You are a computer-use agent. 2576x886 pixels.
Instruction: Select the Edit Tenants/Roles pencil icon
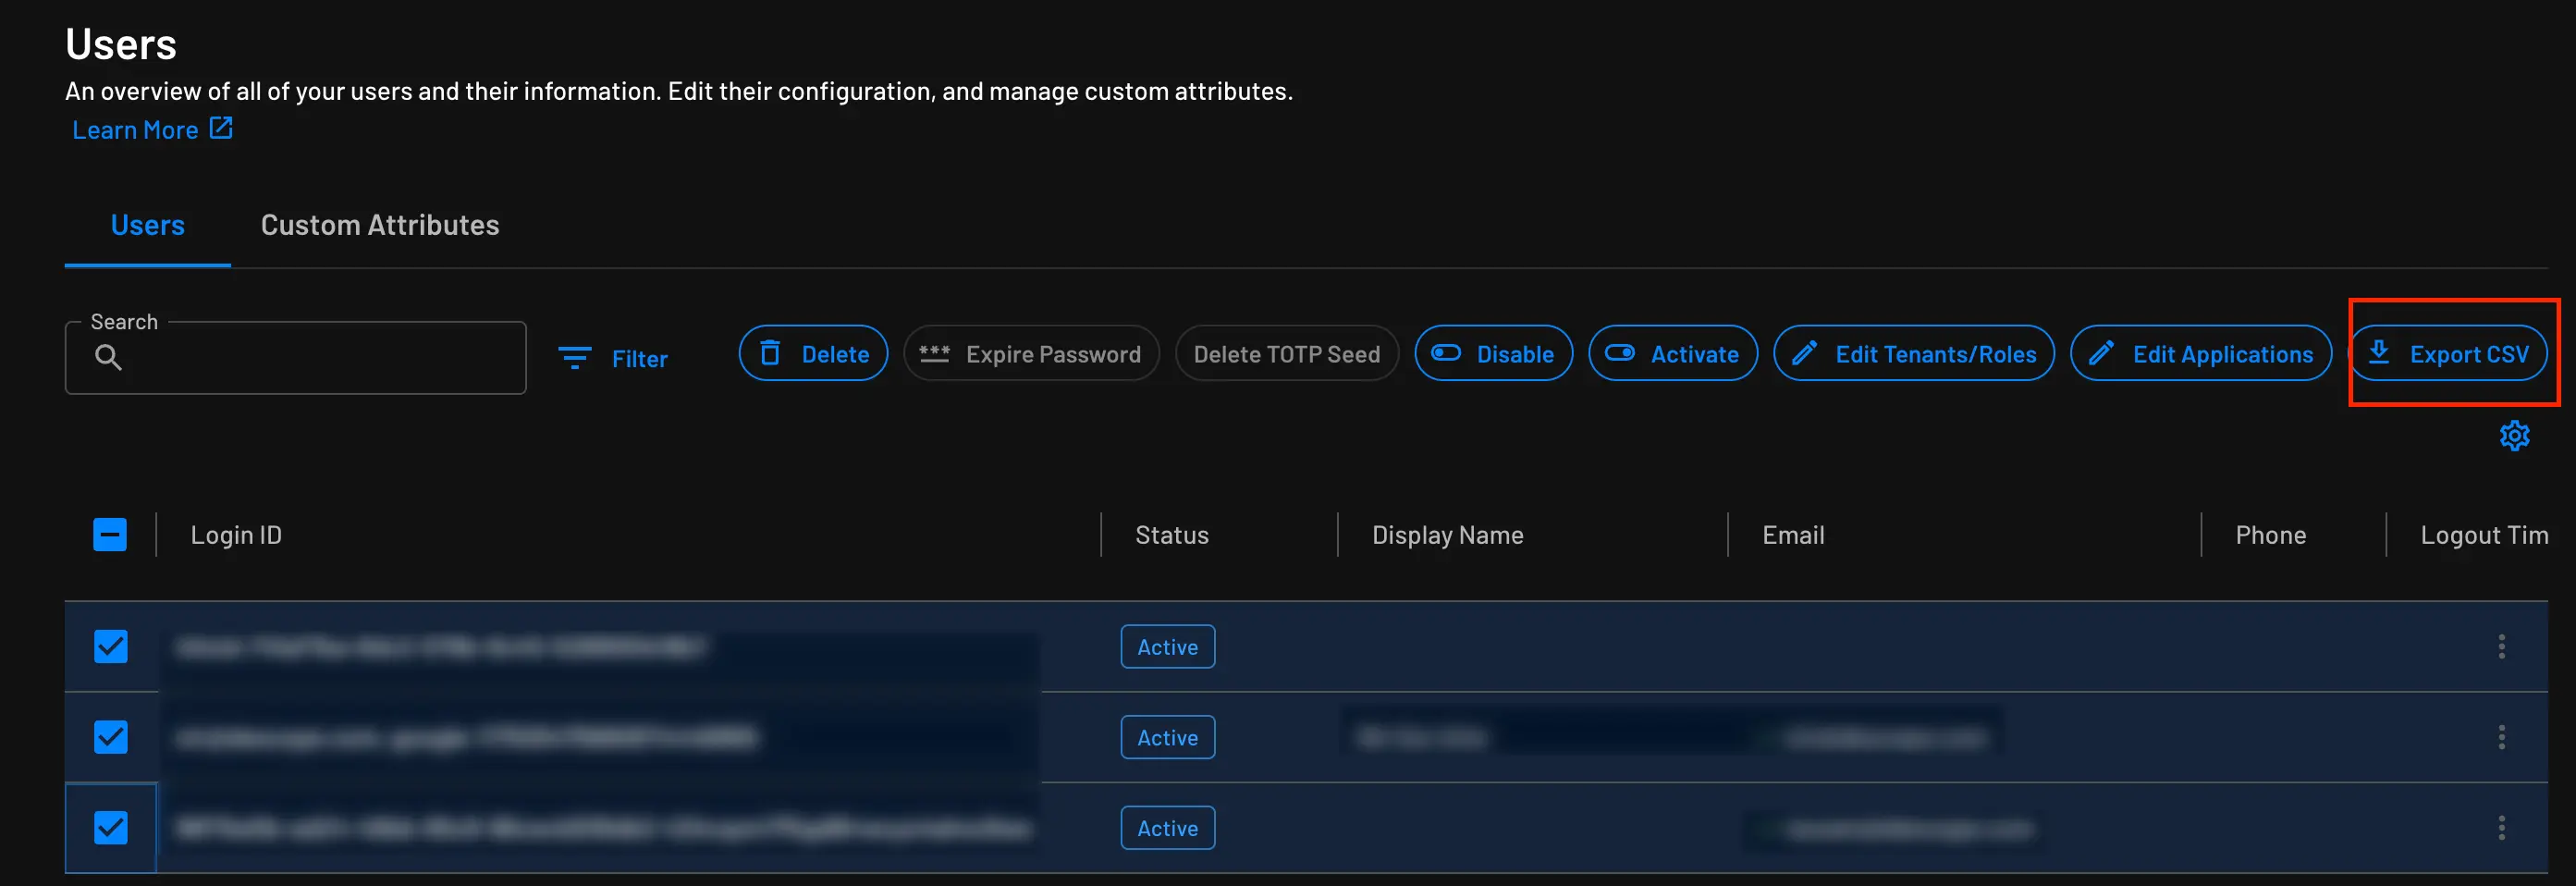pos(1804,353)
